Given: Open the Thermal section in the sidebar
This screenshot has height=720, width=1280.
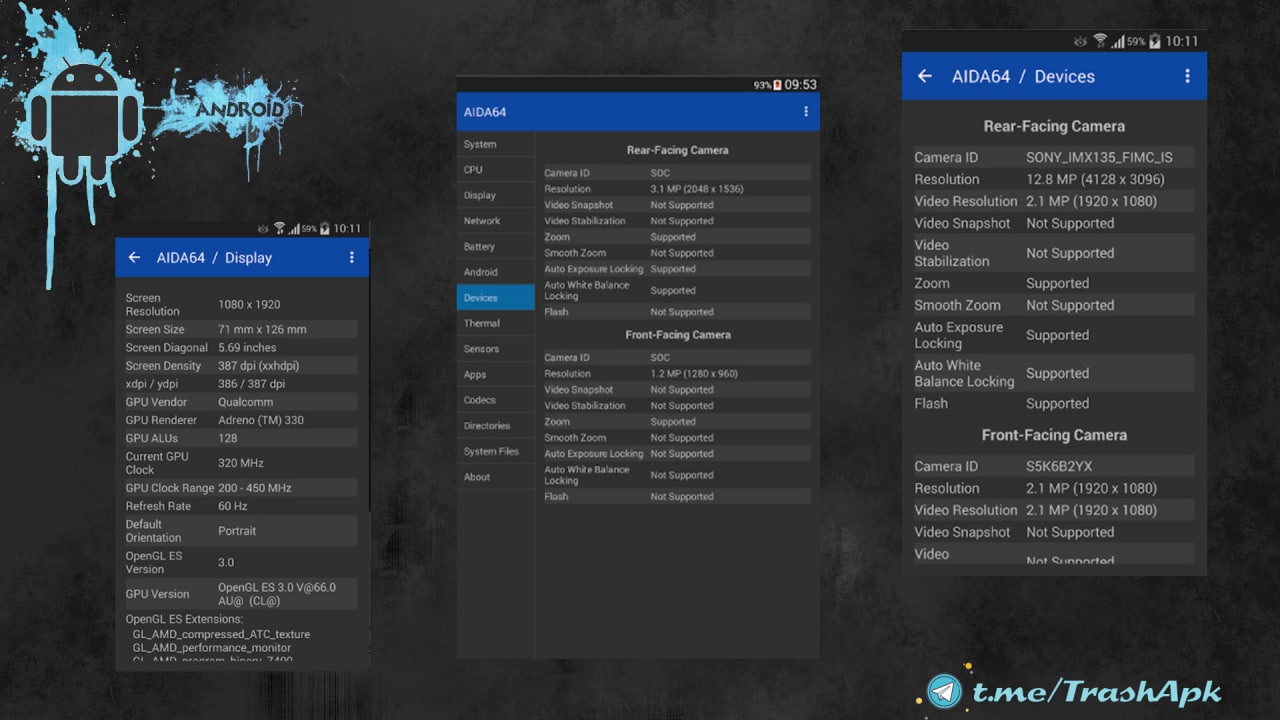Looking at the screenshot, I should click(495, 323).
